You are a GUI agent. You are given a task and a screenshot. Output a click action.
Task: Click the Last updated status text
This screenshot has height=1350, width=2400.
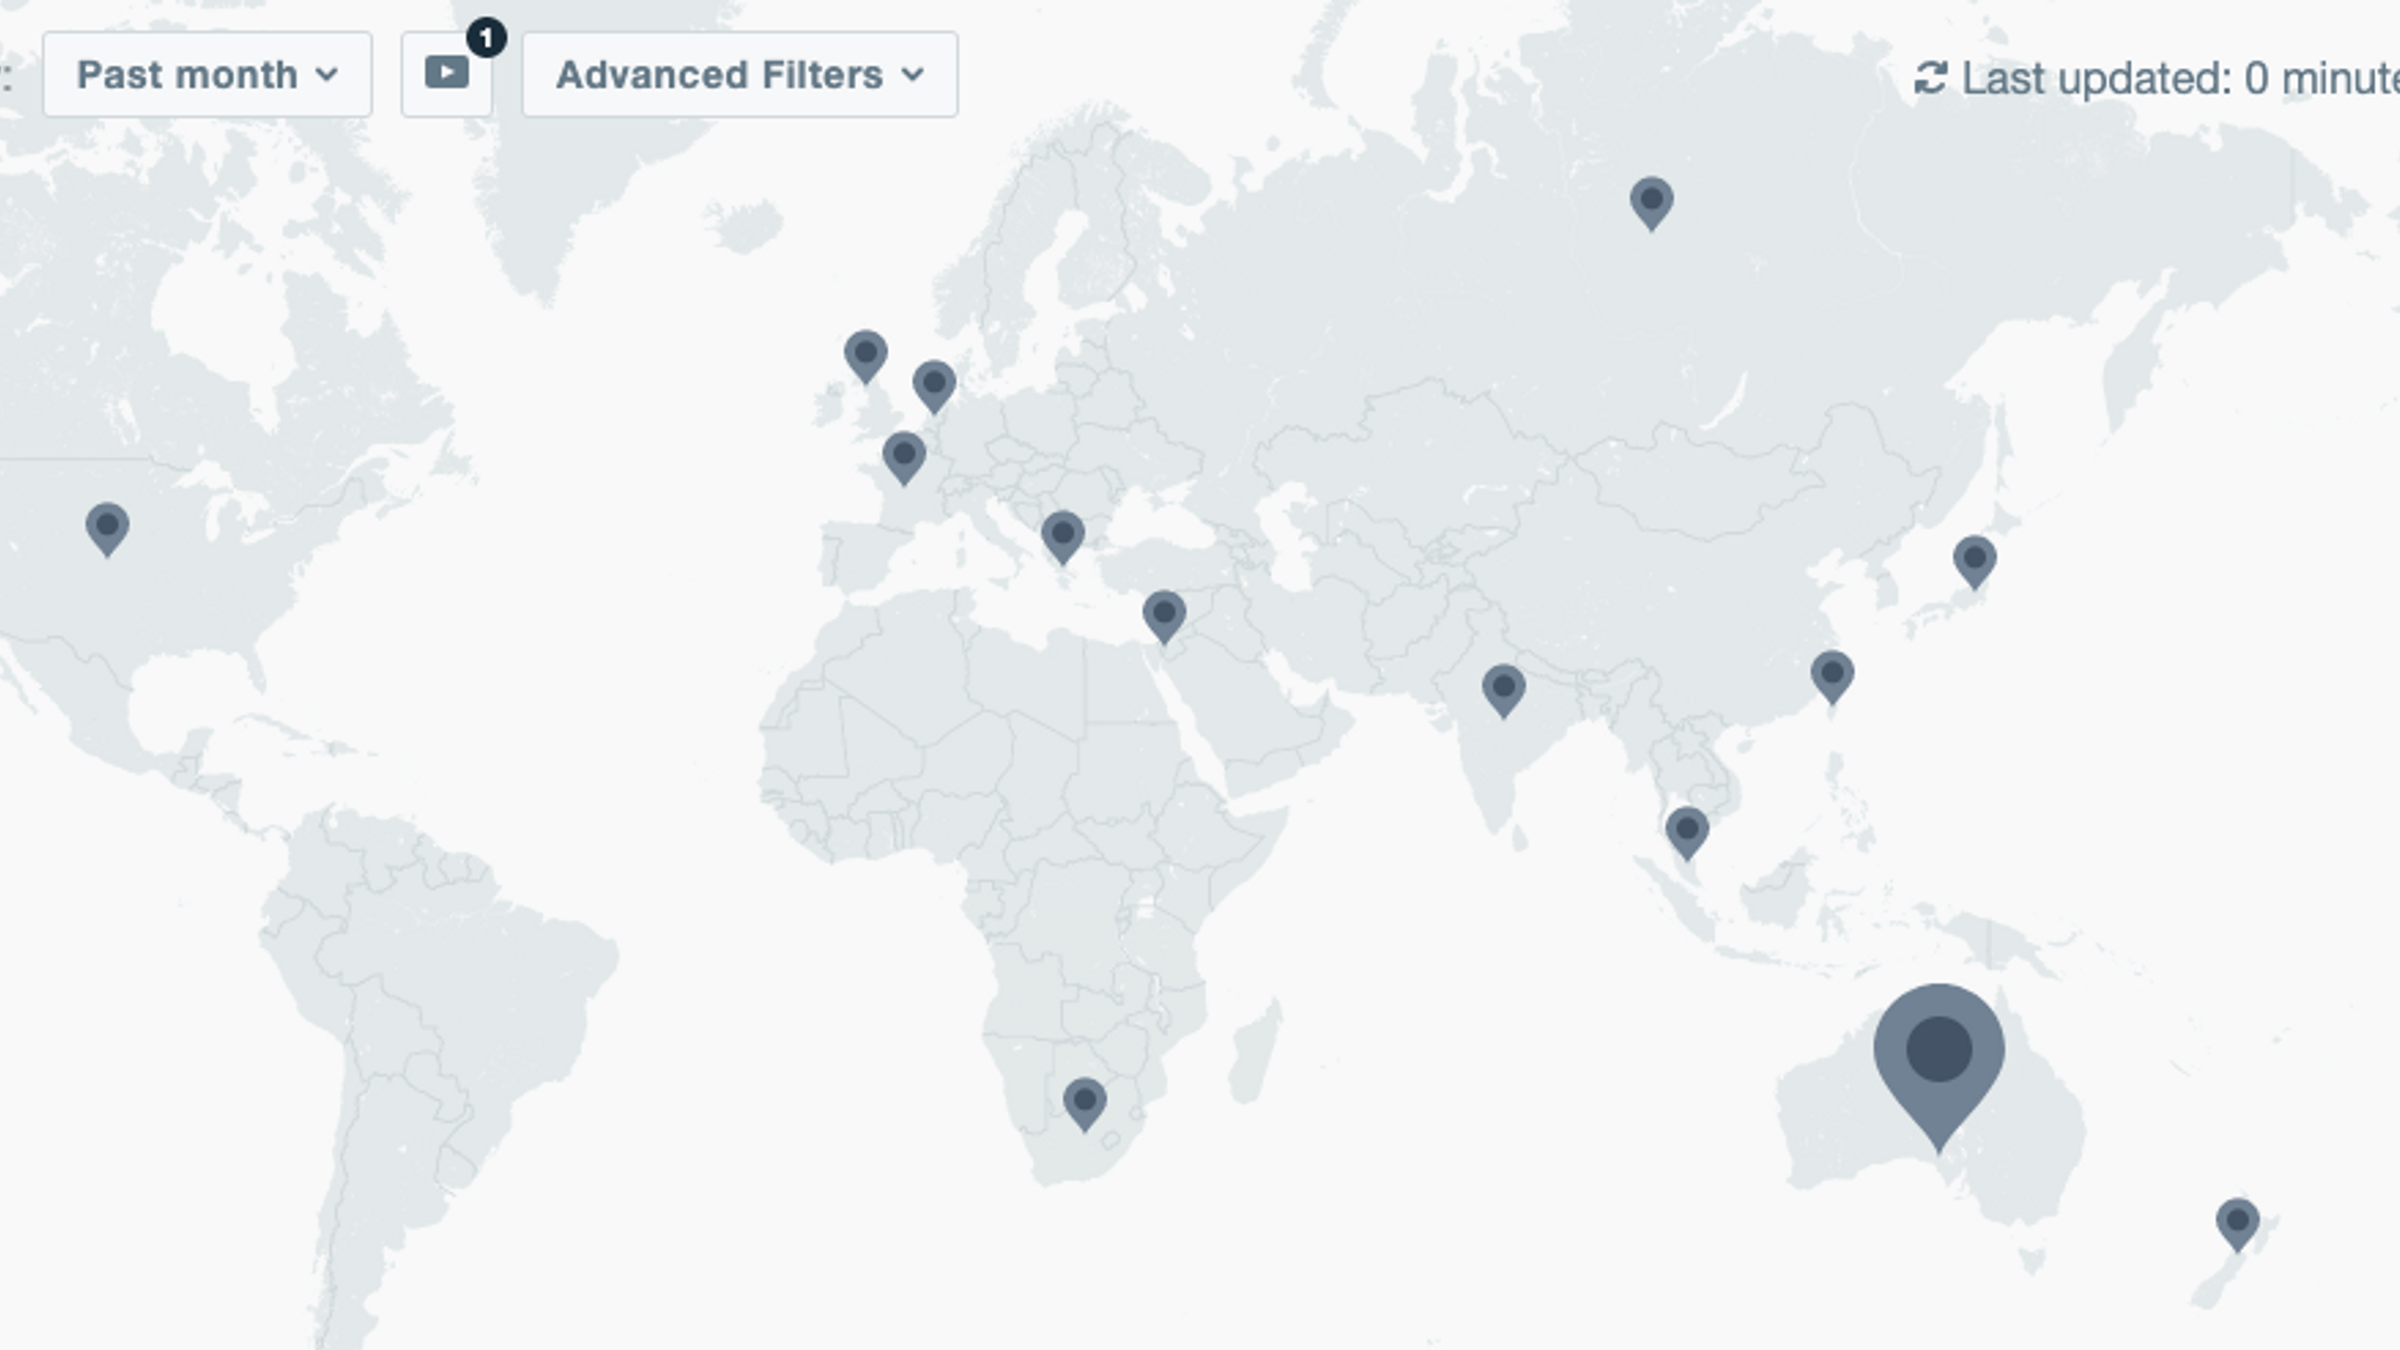pos(2180,78)
